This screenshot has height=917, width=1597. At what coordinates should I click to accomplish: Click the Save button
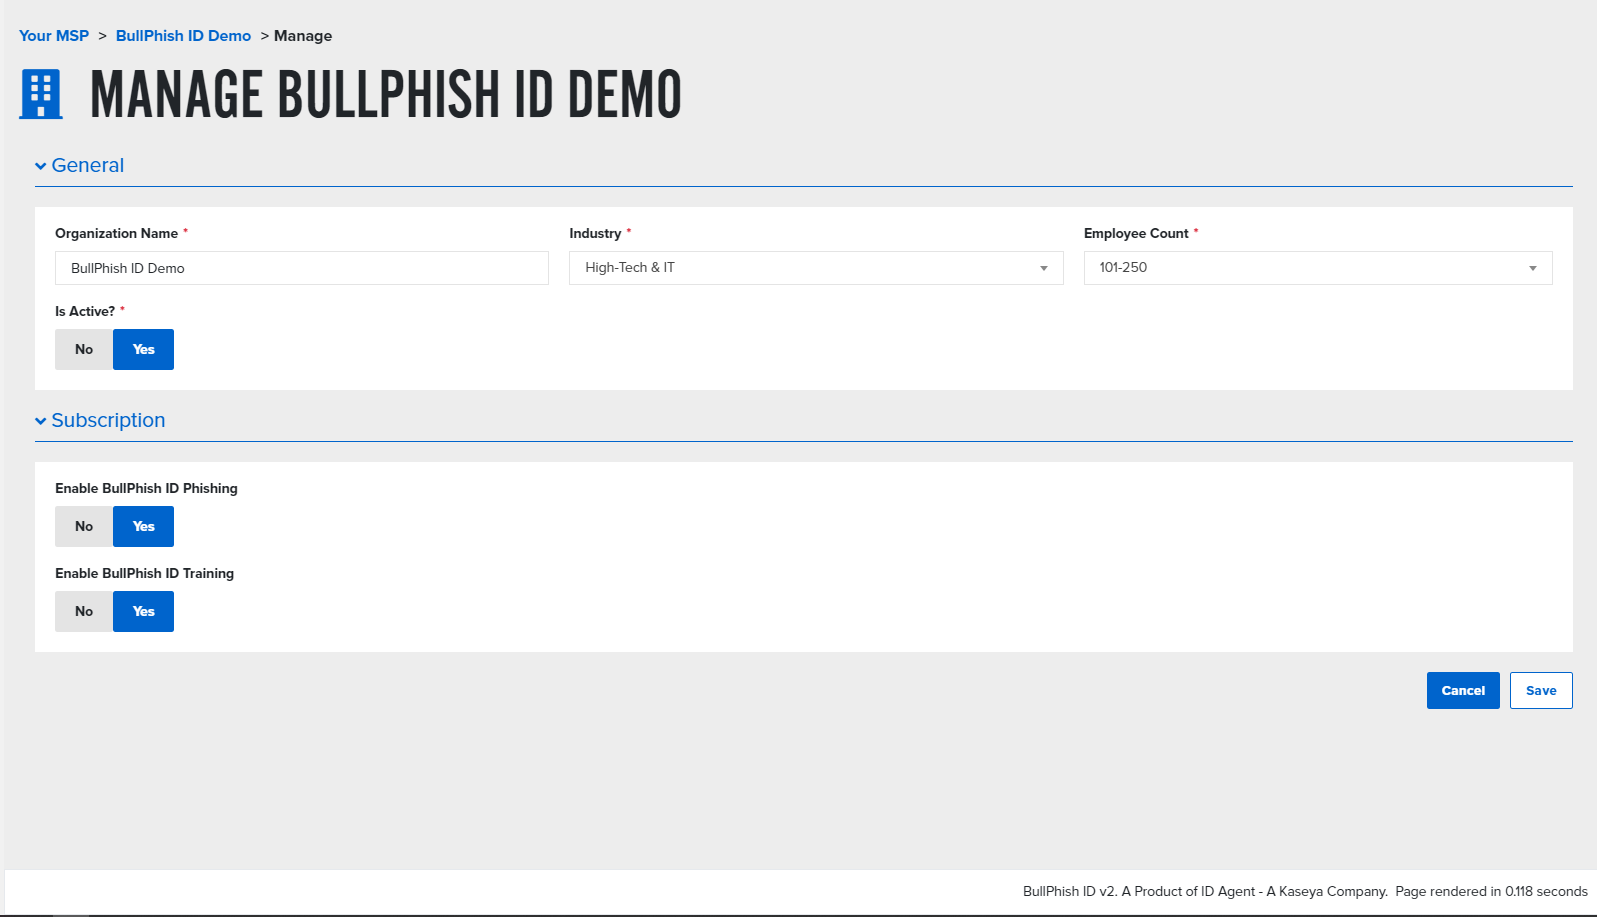coord(1541,690)
